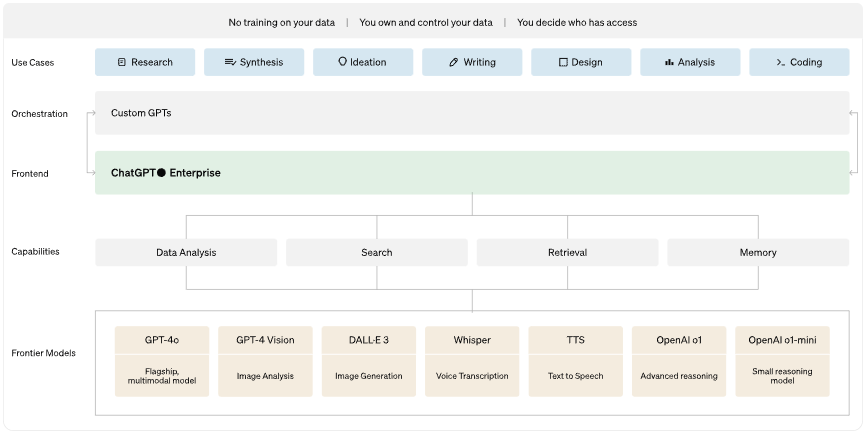Click the 'Orchestration' row label
Viewport: 867px width, 437px height.
click(39, 114)
